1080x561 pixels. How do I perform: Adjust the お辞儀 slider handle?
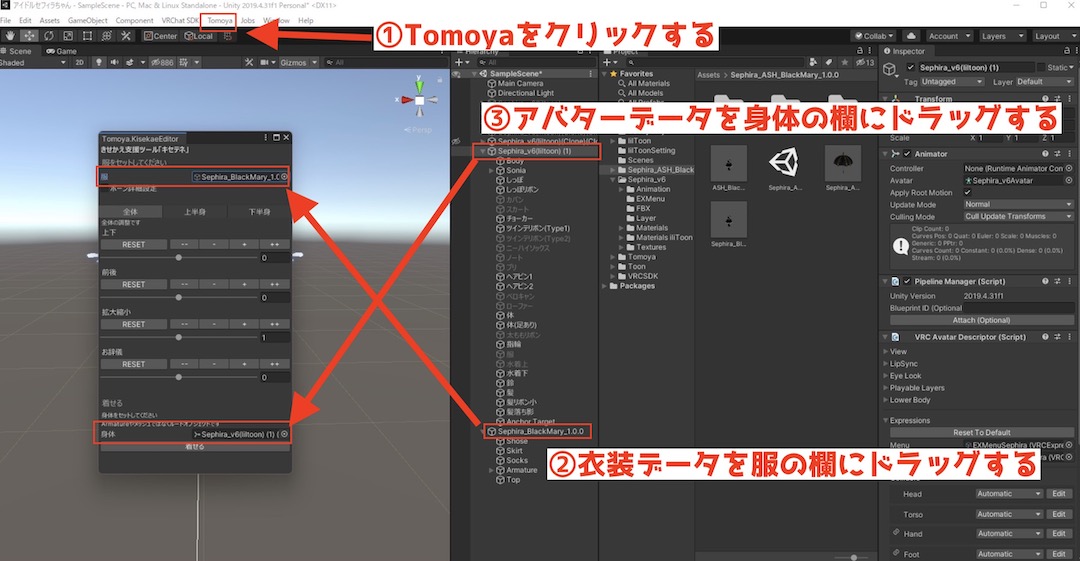[178, 378]
